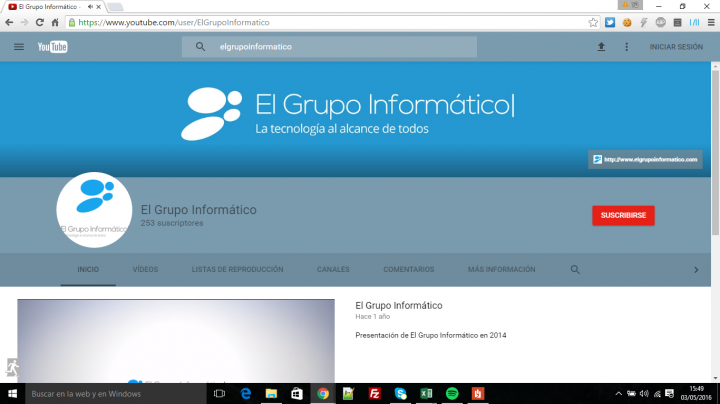Click the browser forward arrow
This screenshot has width=720, height=404.
tap(24, 22)
